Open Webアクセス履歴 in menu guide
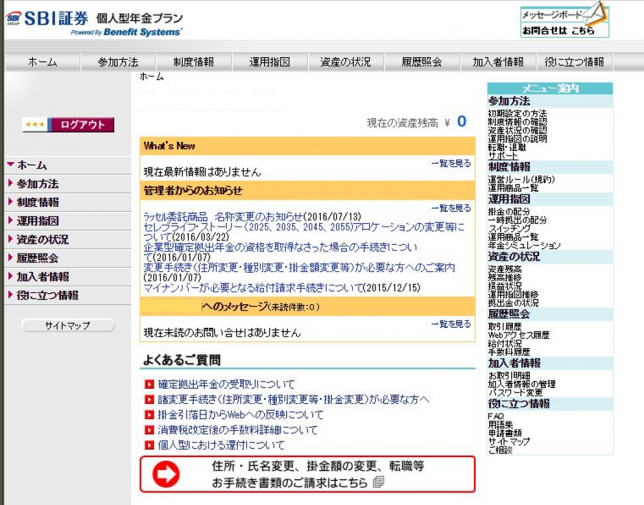644x505 pixels. (518, 335)
